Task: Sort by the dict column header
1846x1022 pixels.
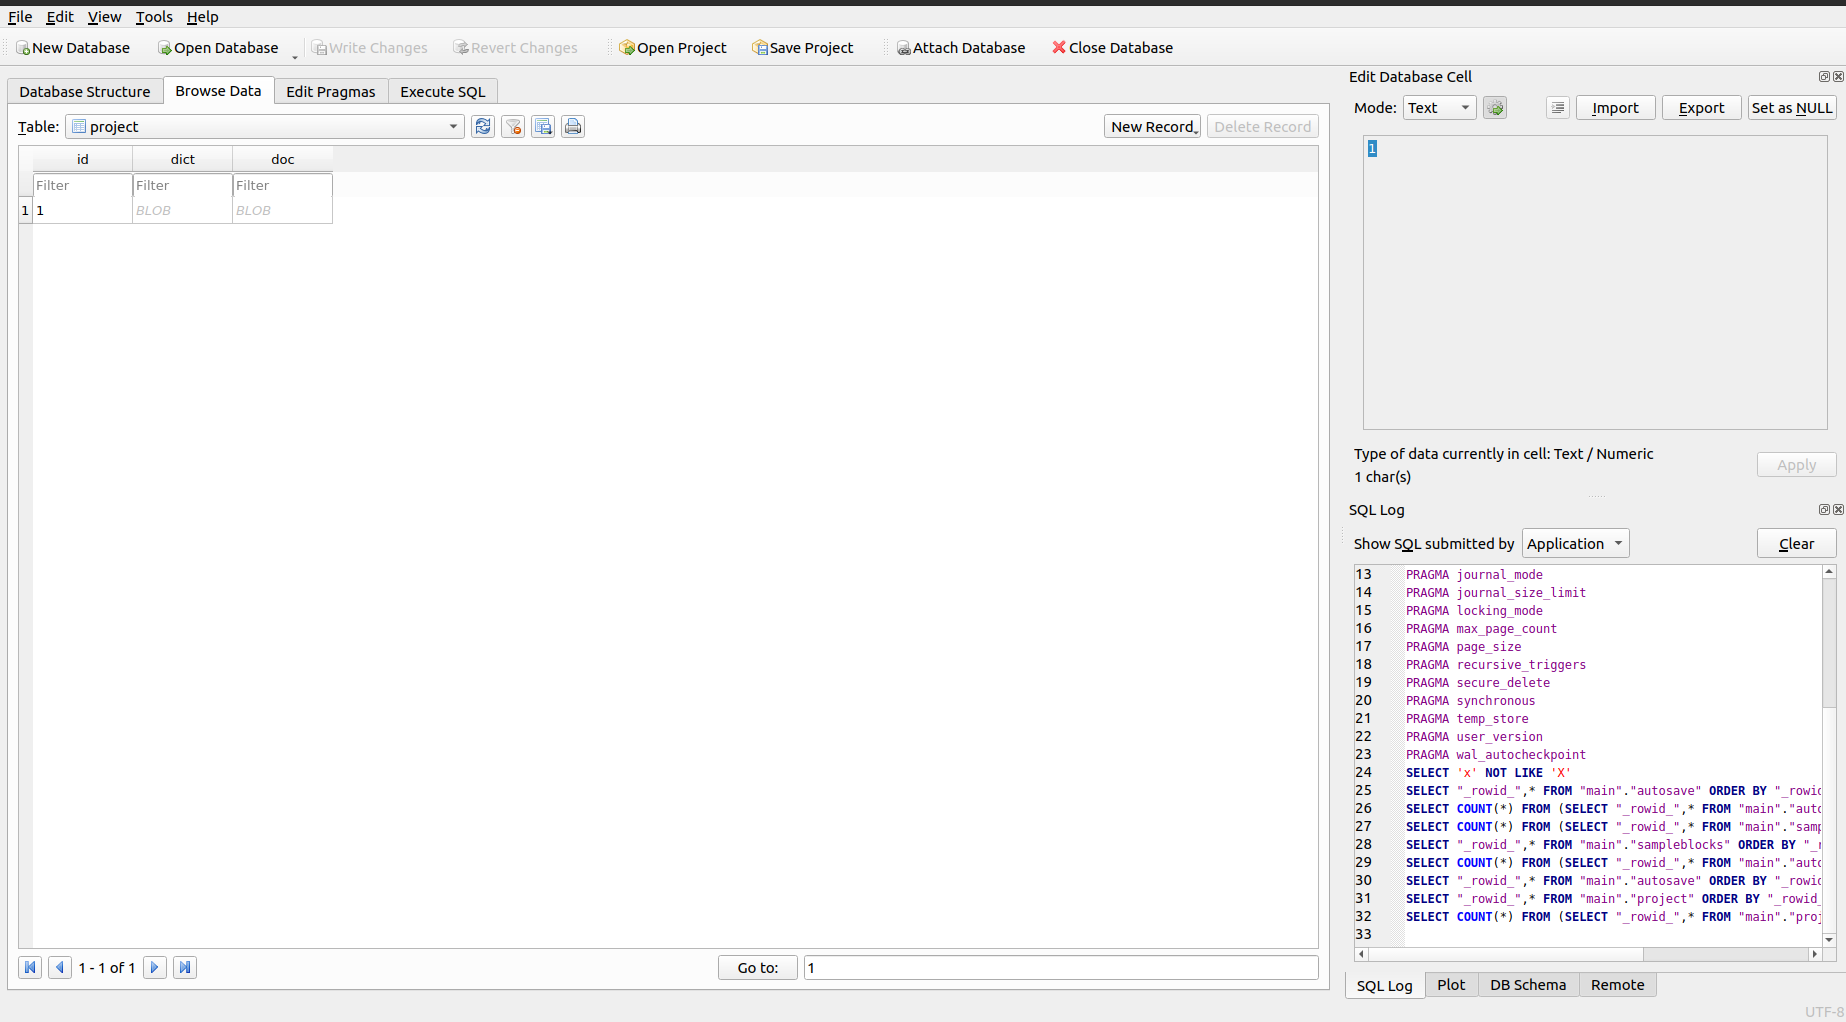Action: coord(183,160)
